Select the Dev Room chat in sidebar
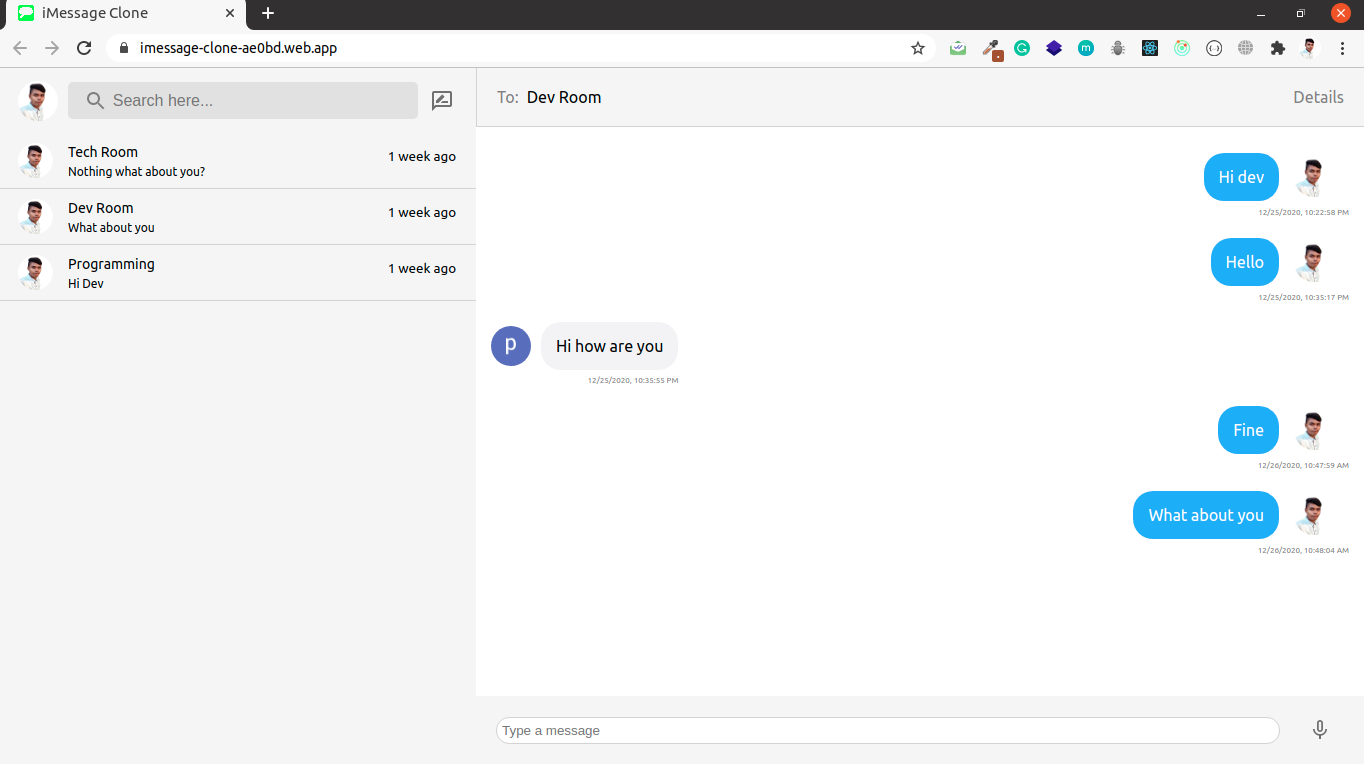 click(x=237, y=217)
